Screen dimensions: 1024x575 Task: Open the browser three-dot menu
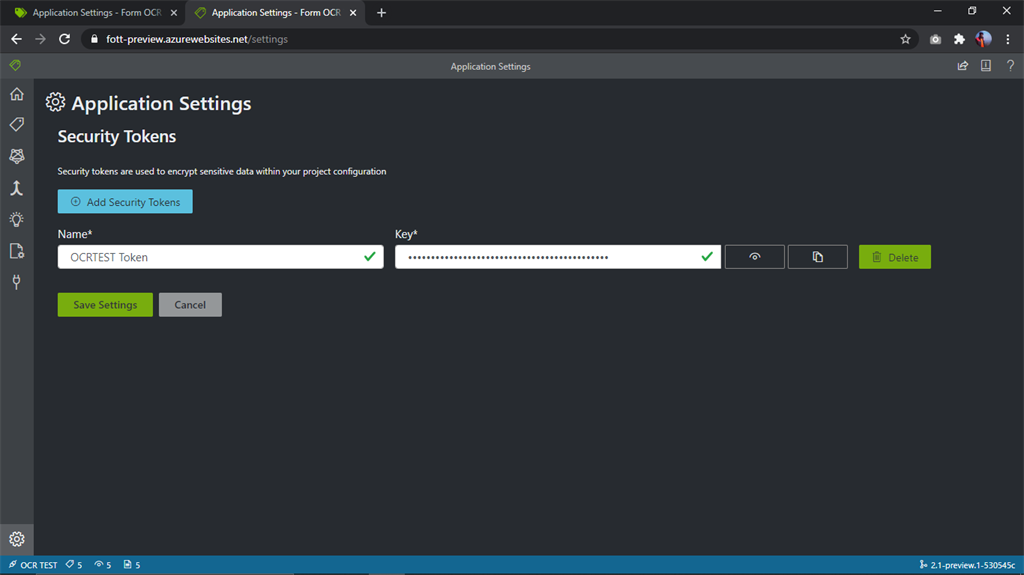[1008, 39]
